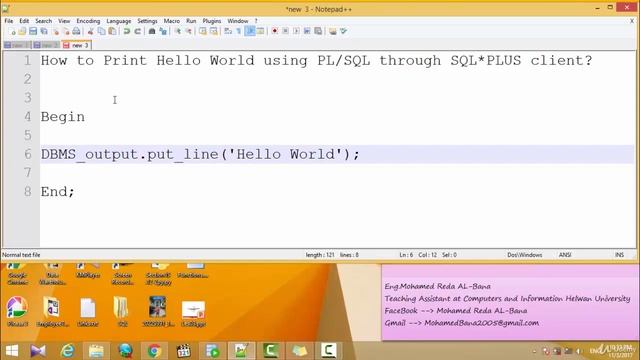Image resolution: width=640 pixels, height=360 pixels.
Task: Click line number 2 in the margin
Action: pyautogui.click(x=27, y=79)
